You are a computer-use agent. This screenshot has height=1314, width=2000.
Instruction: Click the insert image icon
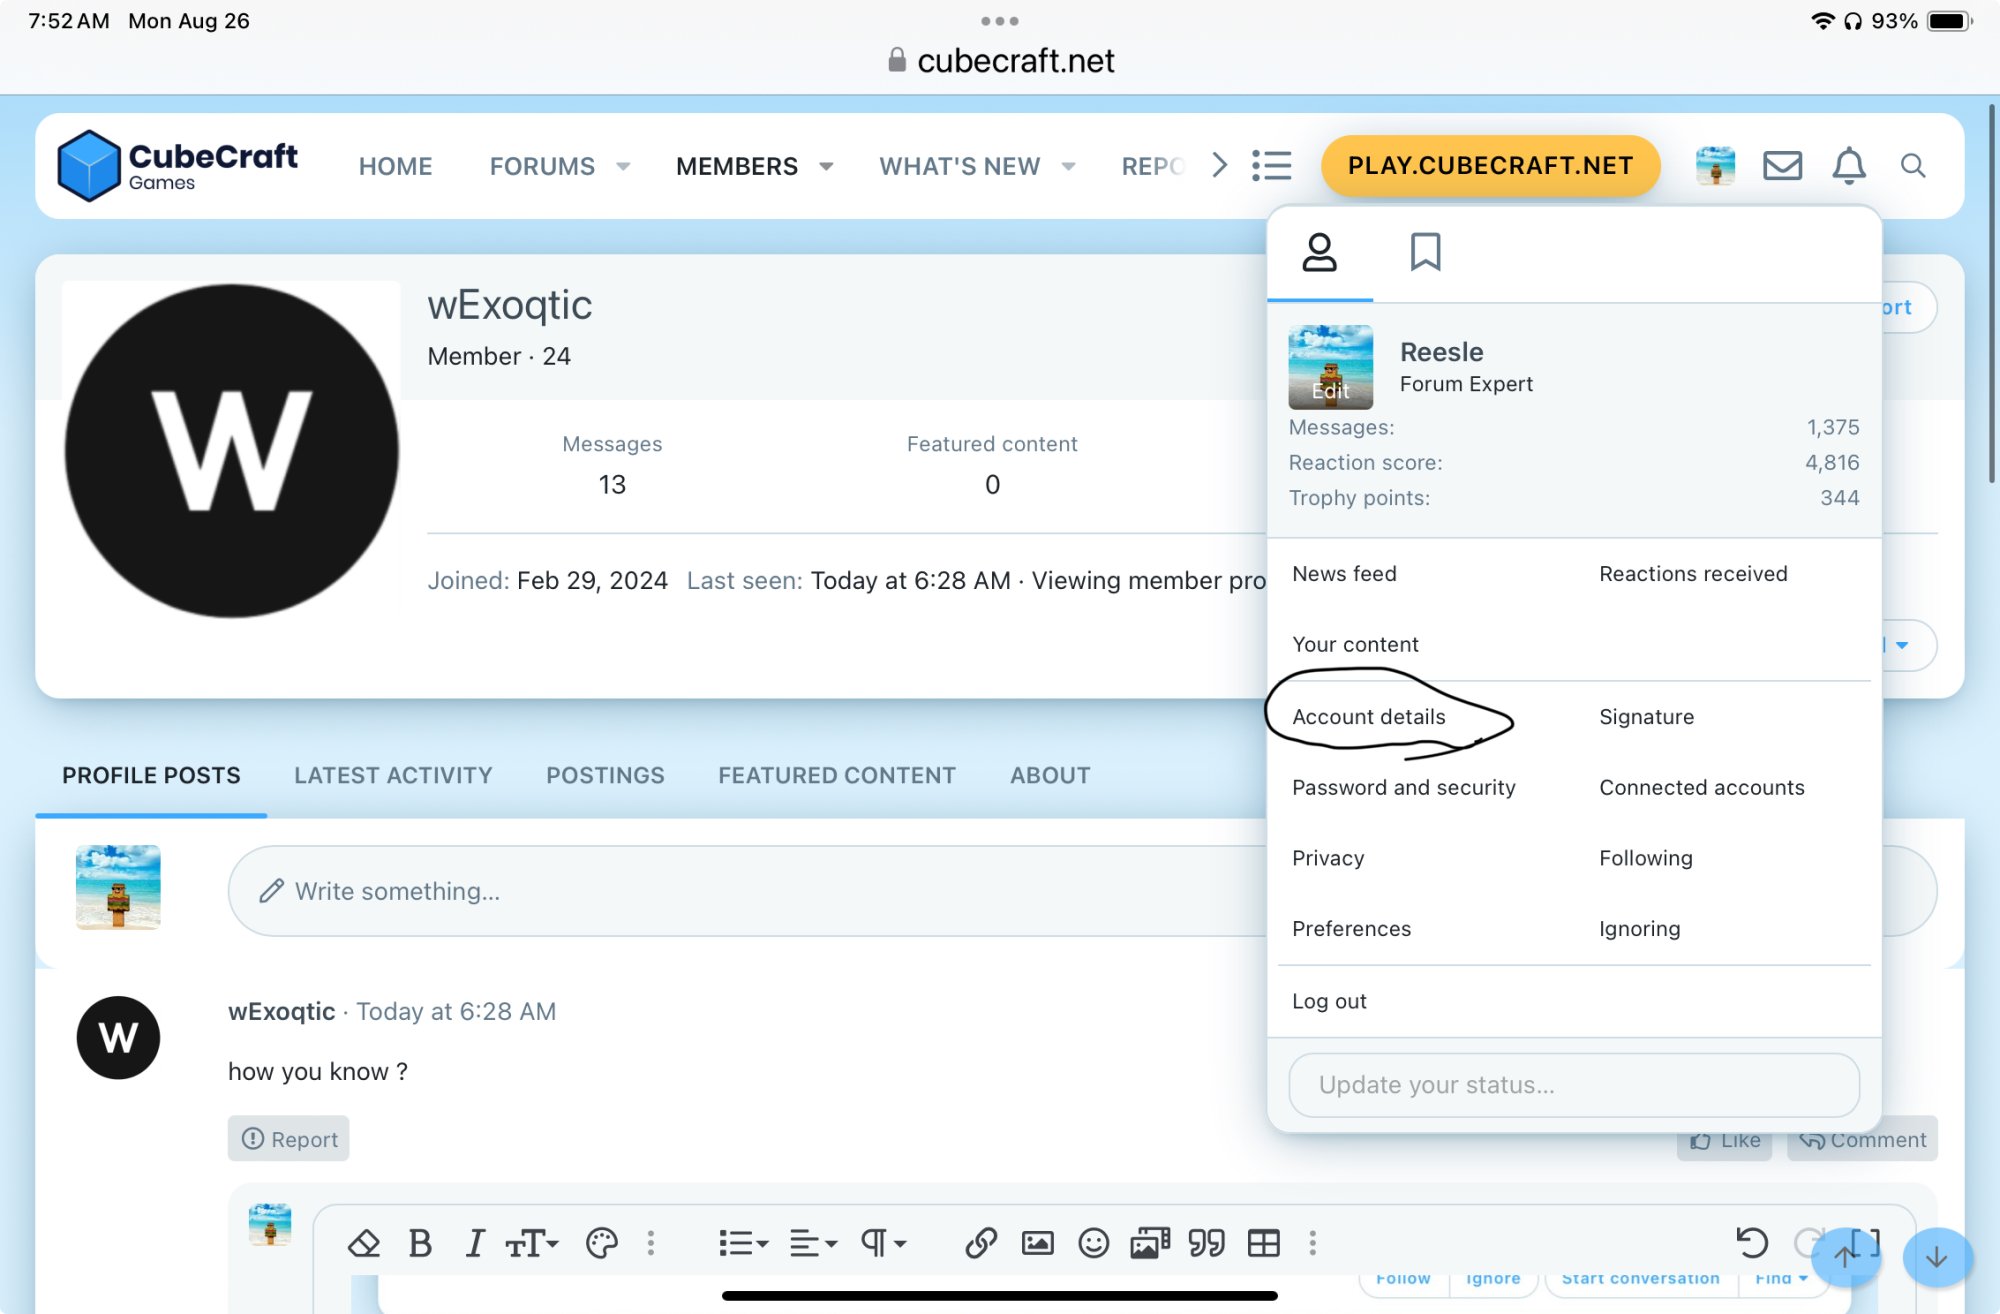click(x=1037, y=1243)
